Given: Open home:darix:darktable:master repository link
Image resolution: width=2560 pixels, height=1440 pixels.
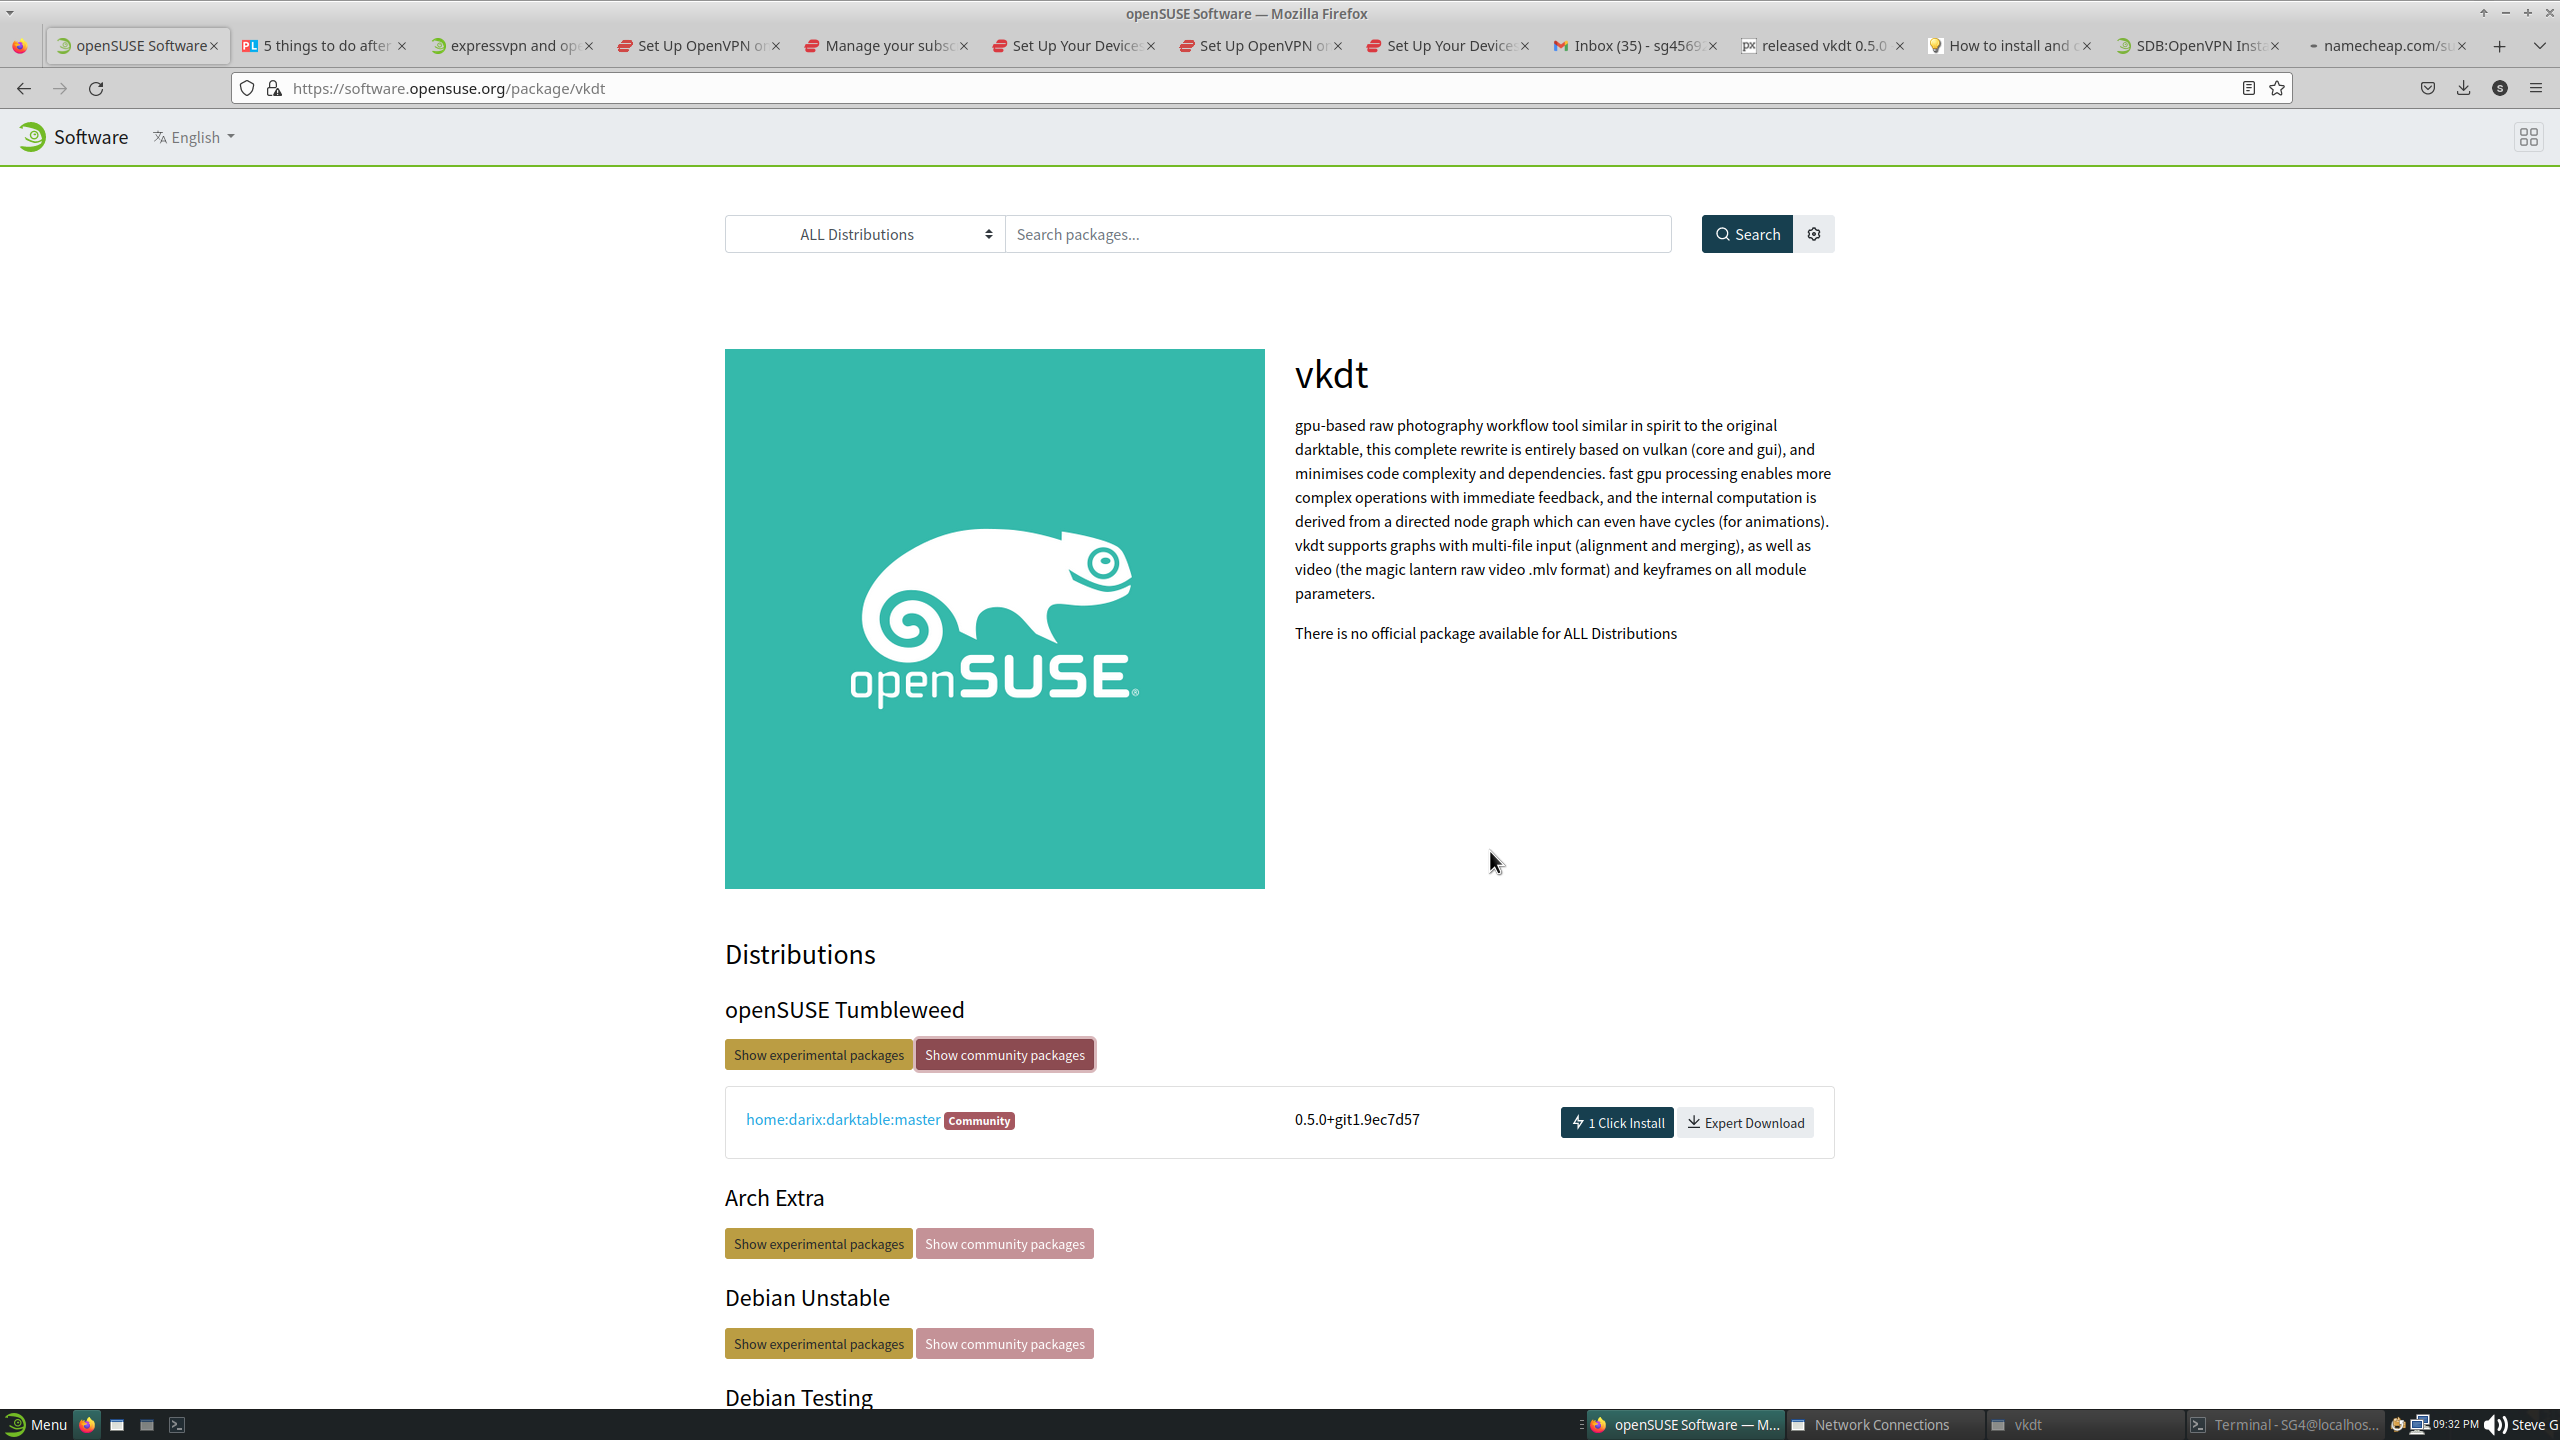Looking at the screenshot, I should tap(843, 1120).
